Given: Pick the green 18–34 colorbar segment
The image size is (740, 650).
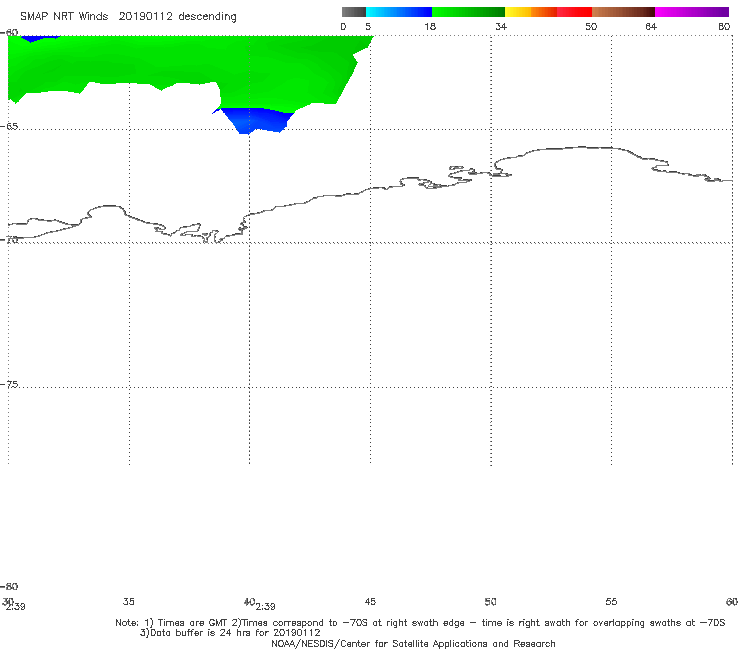Looking at the screenshot, I should point(468,12).
